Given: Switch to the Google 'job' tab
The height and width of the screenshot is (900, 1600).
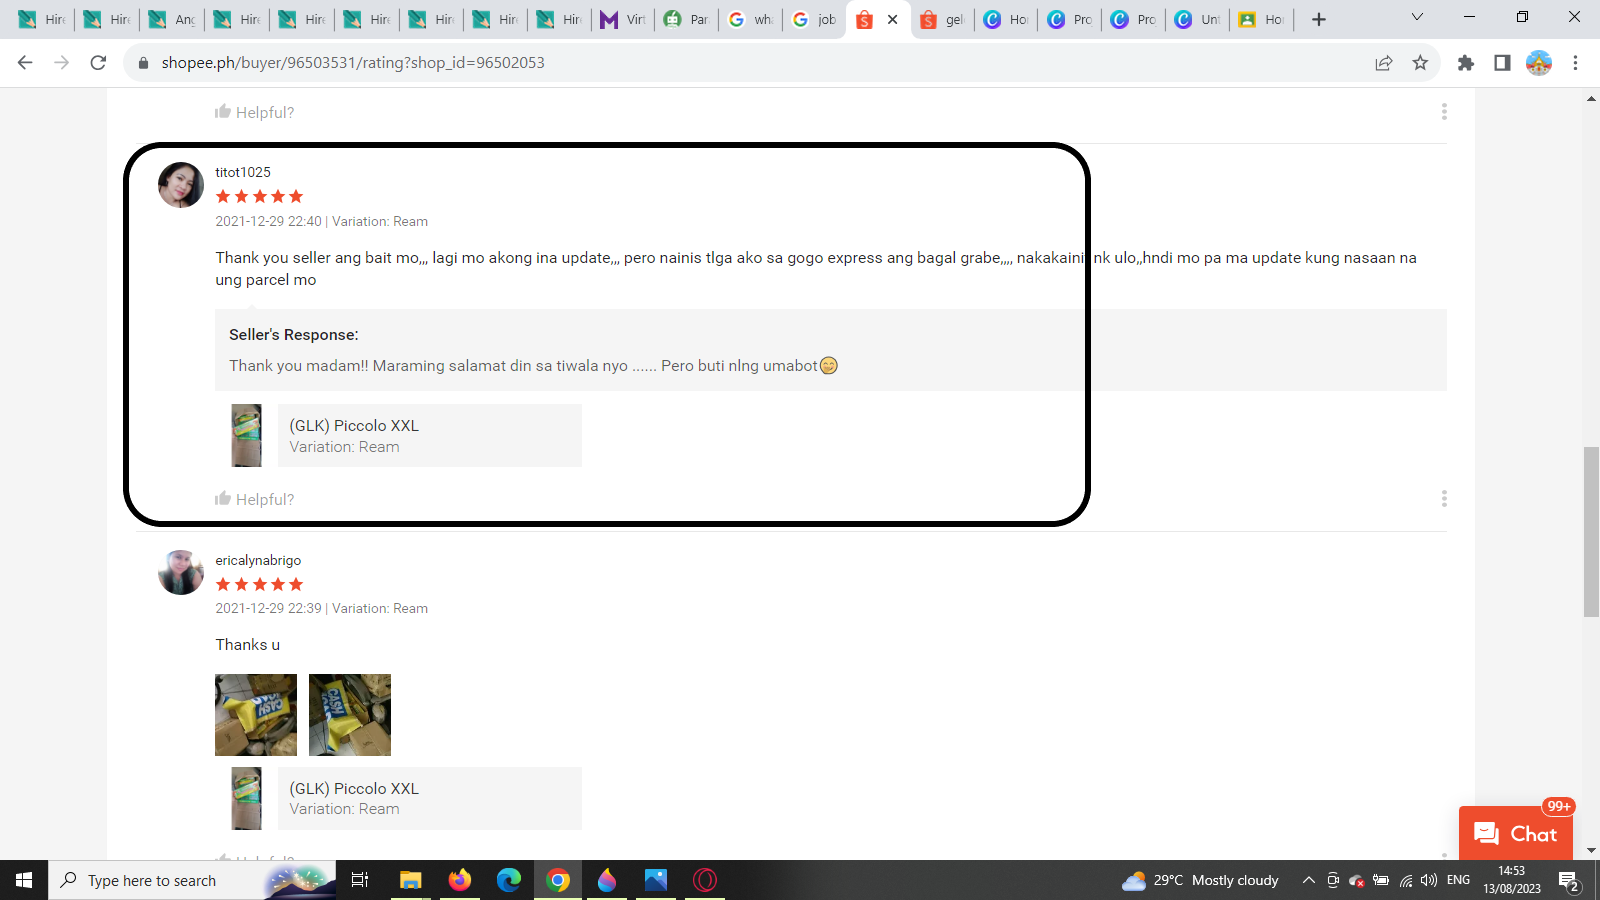Looking at the screenshot, I should (814, 19).
